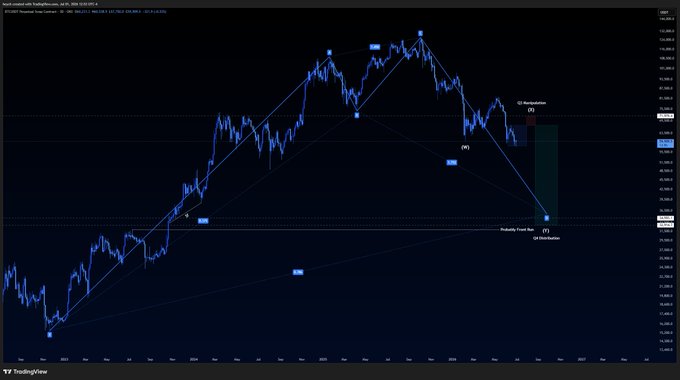Select the (X) wave label under Q3 Manipulation
This screenshot has height=380, width=680.
tap(531, 110)
